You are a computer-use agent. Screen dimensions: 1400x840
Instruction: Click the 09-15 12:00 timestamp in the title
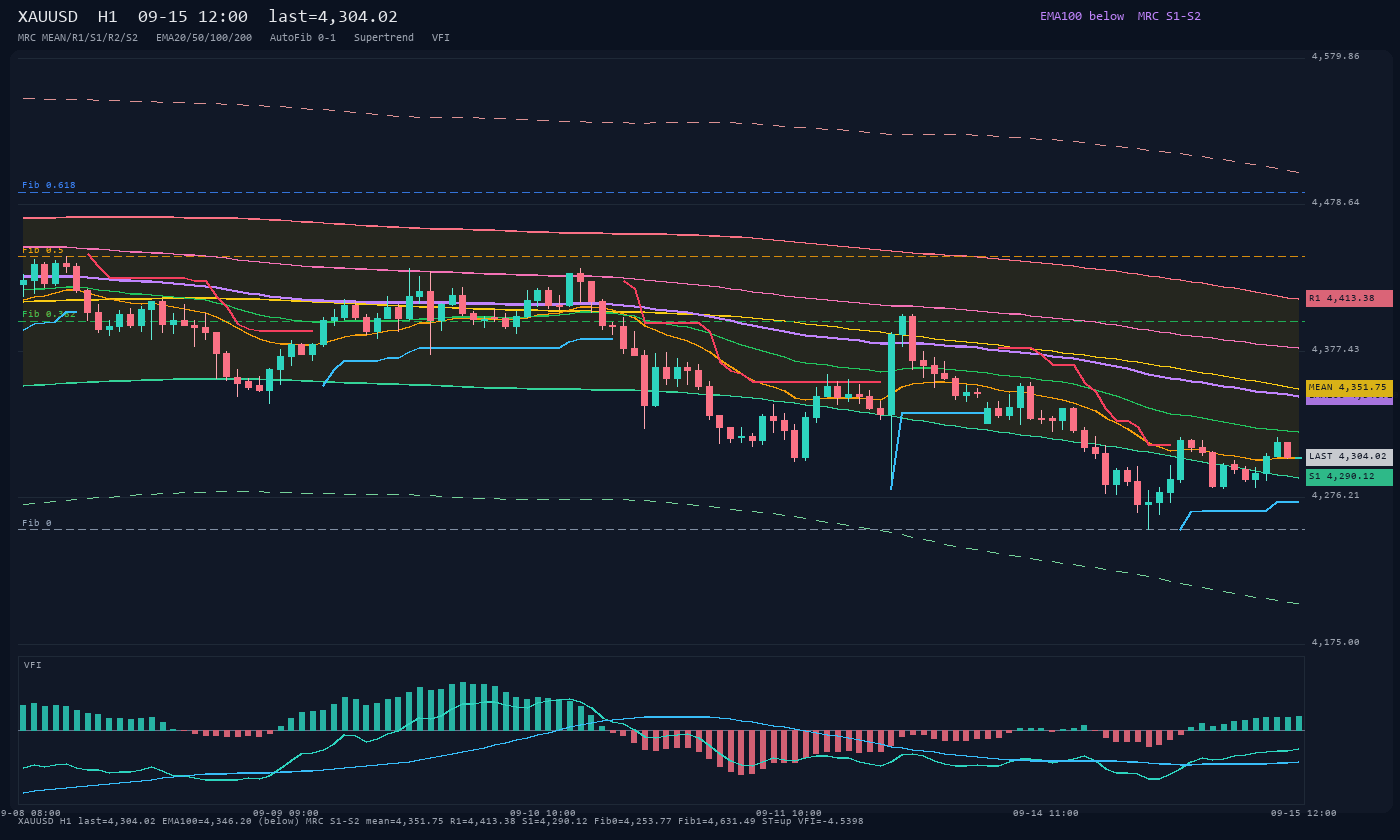[193, 16]
